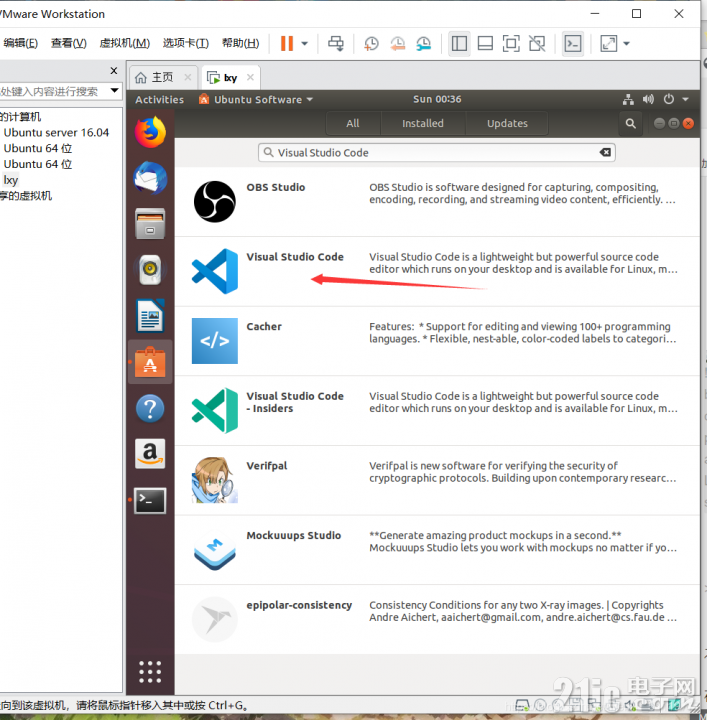This screenshot has width=707, height=720.
Task: Pause the virtual machine
Action: pos(286,44)
